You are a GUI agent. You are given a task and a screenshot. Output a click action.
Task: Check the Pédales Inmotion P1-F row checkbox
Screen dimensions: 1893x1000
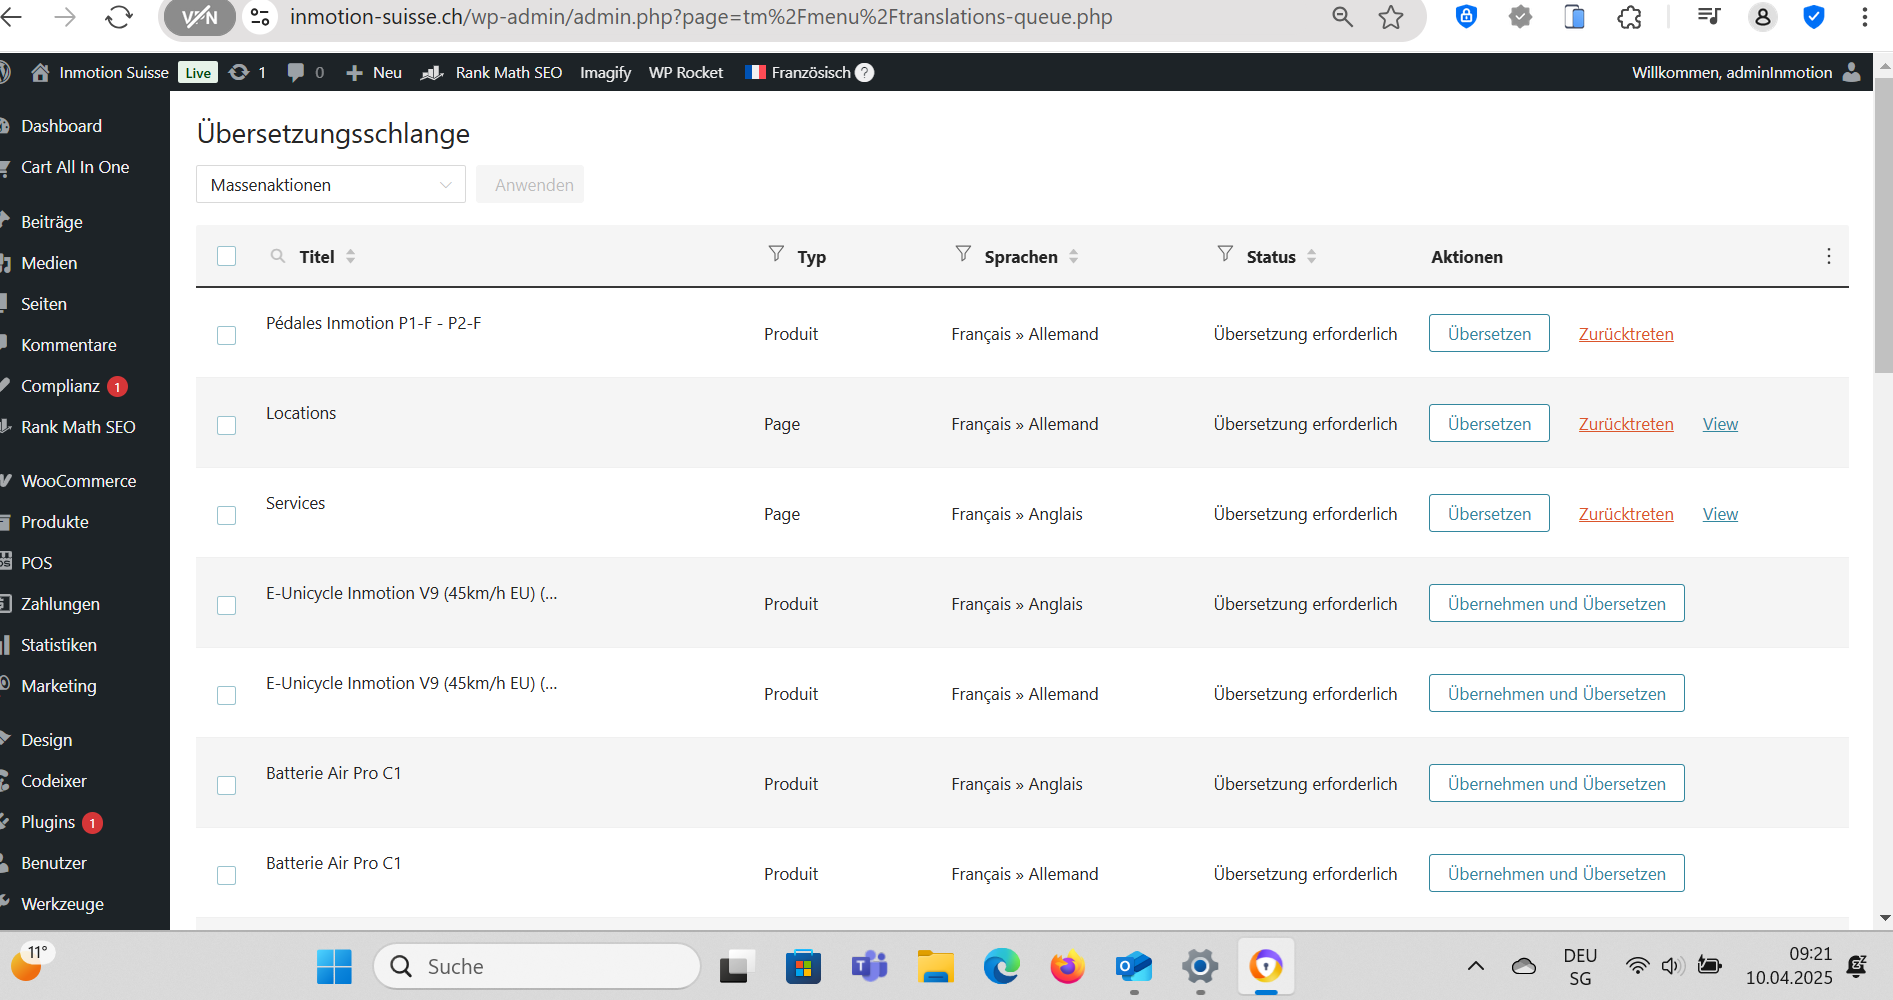pos(227,335)
